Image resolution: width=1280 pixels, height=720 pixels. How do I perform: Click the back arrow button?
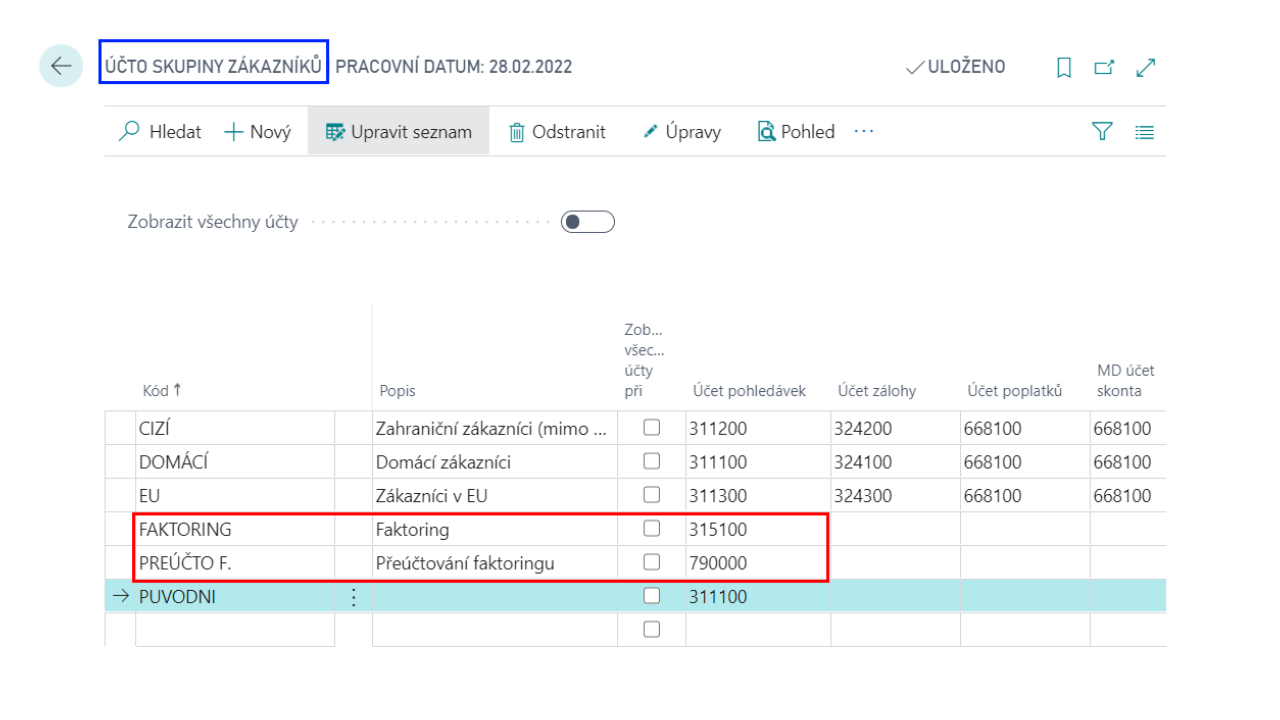pyautogui.click(x=61, y=66)
